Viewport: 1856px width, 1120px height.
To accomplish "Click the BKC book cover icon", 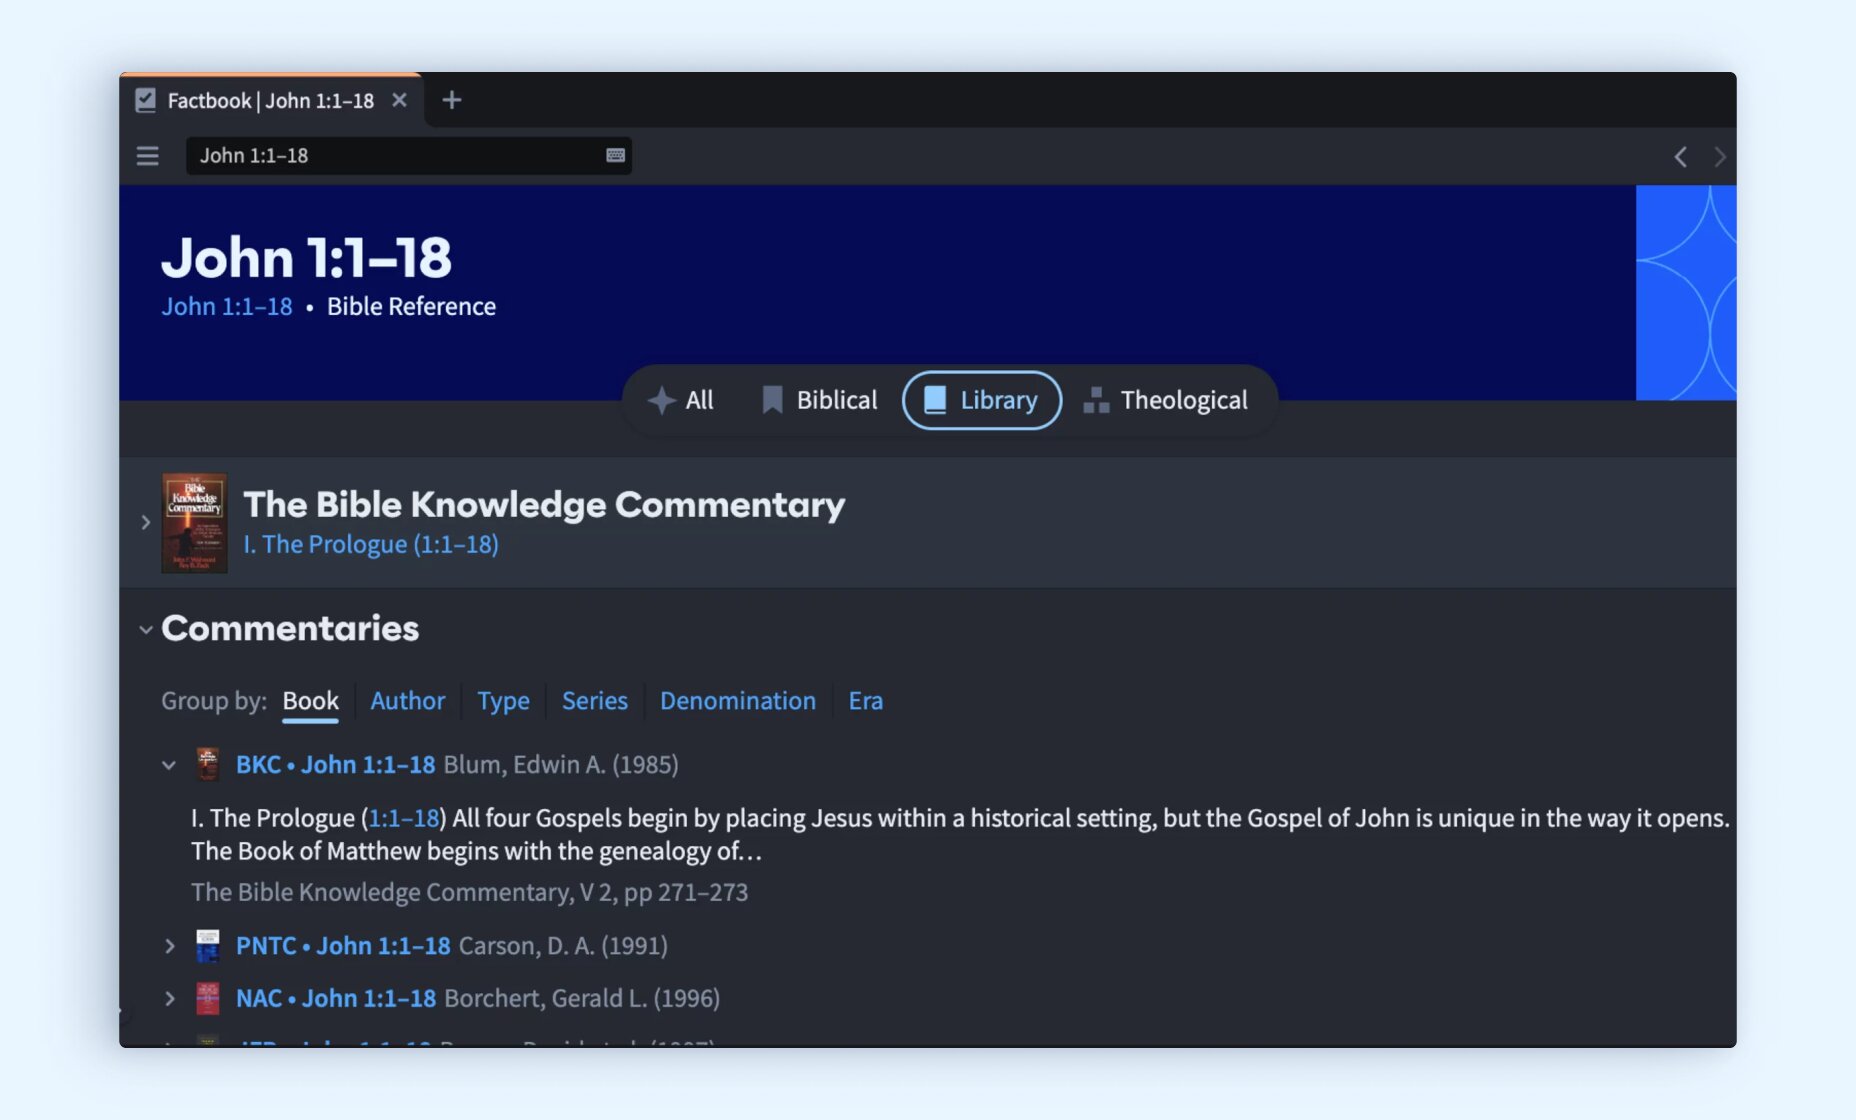I will point(208,764).
